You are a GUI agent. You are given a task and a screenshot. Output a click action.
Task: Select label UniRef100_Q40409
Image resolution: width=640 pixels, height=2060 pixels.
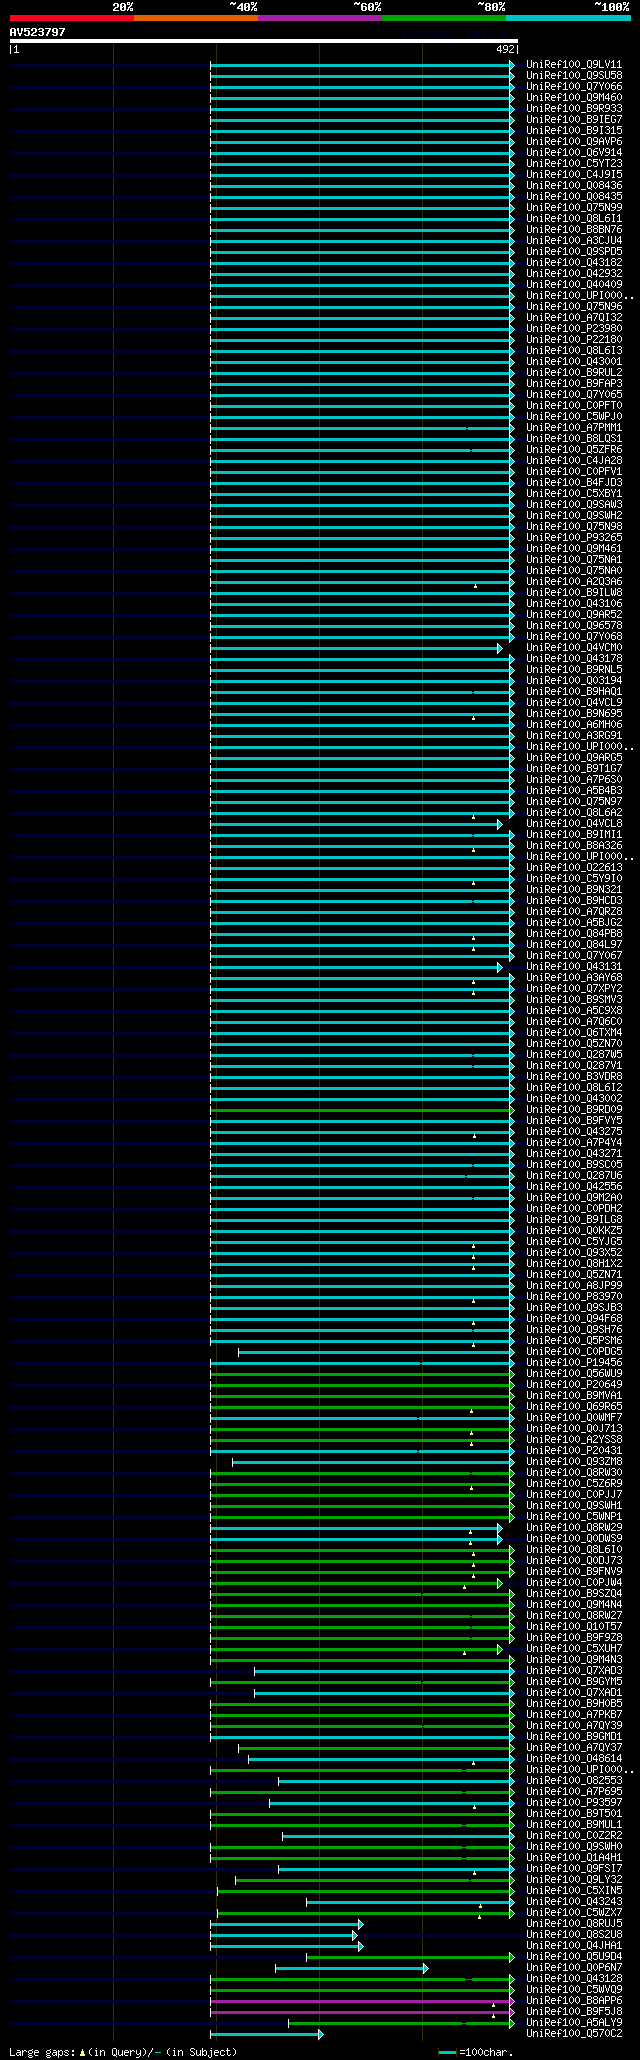[574, 285]
